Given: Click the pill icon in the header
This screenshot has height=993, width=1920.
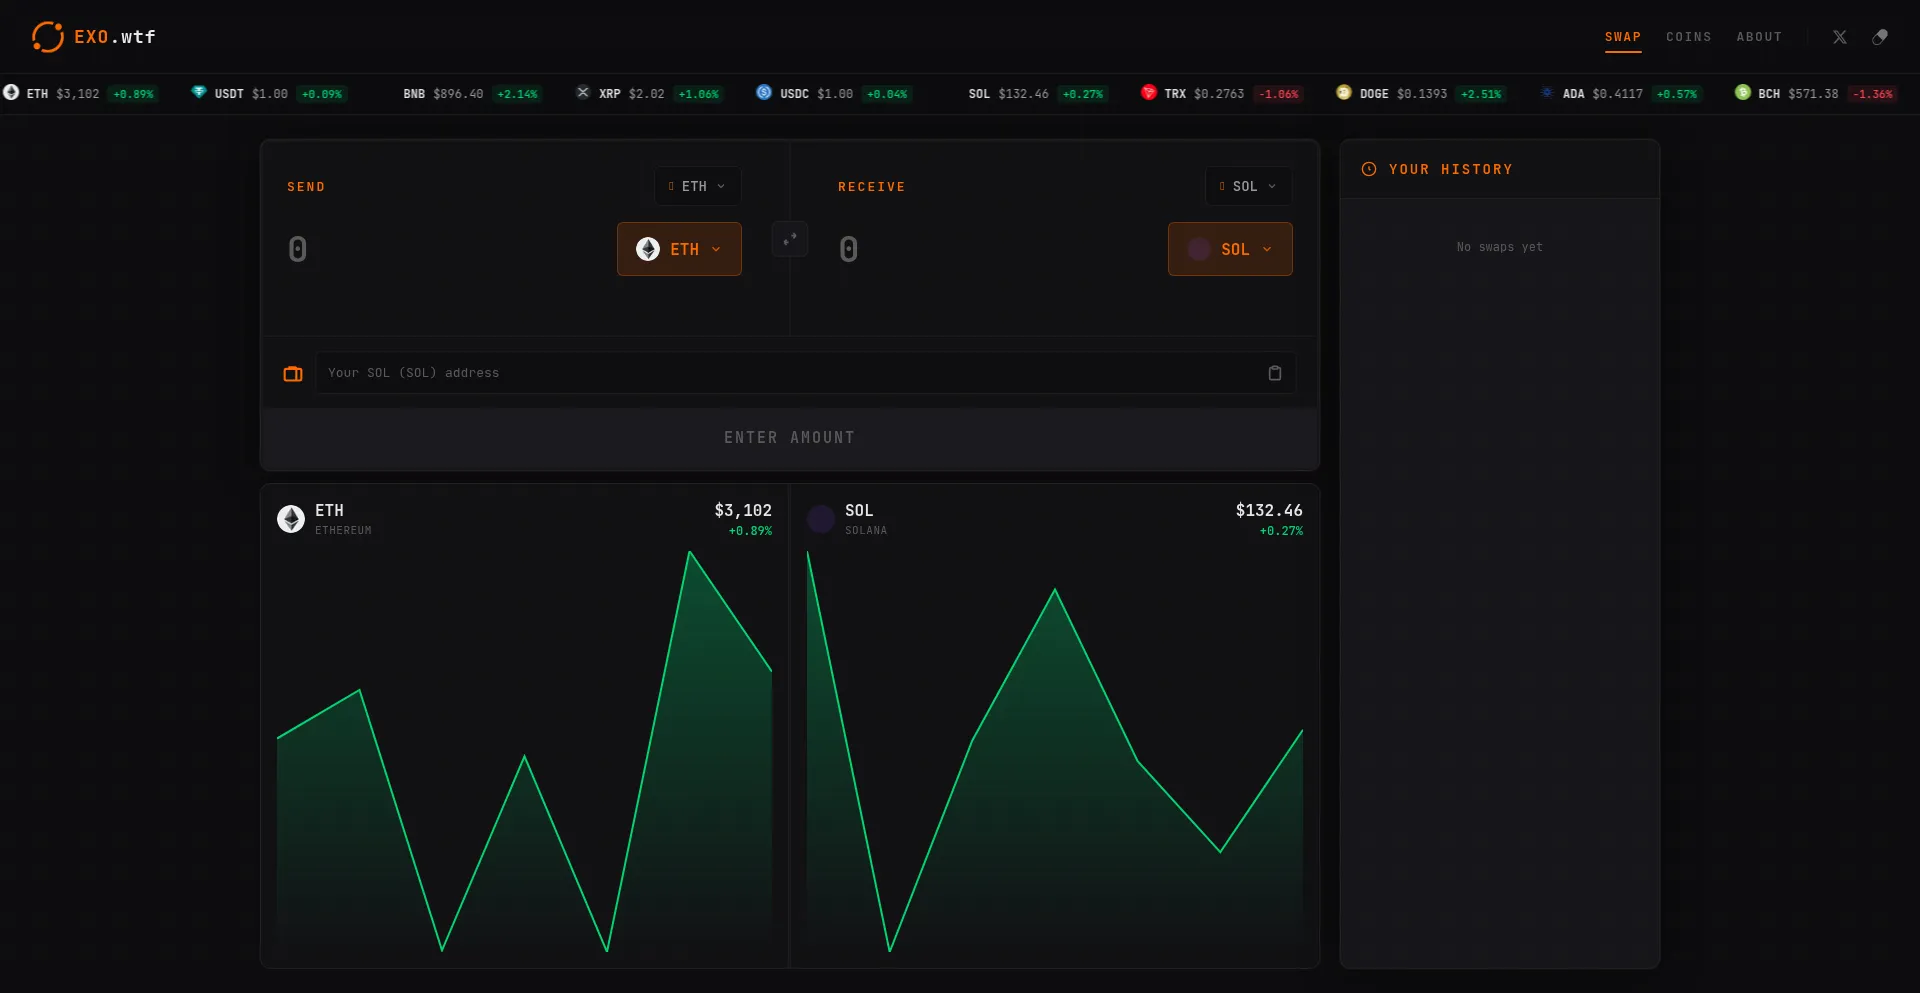Looking at the screenshot, I should click(x=1880, y=37).
